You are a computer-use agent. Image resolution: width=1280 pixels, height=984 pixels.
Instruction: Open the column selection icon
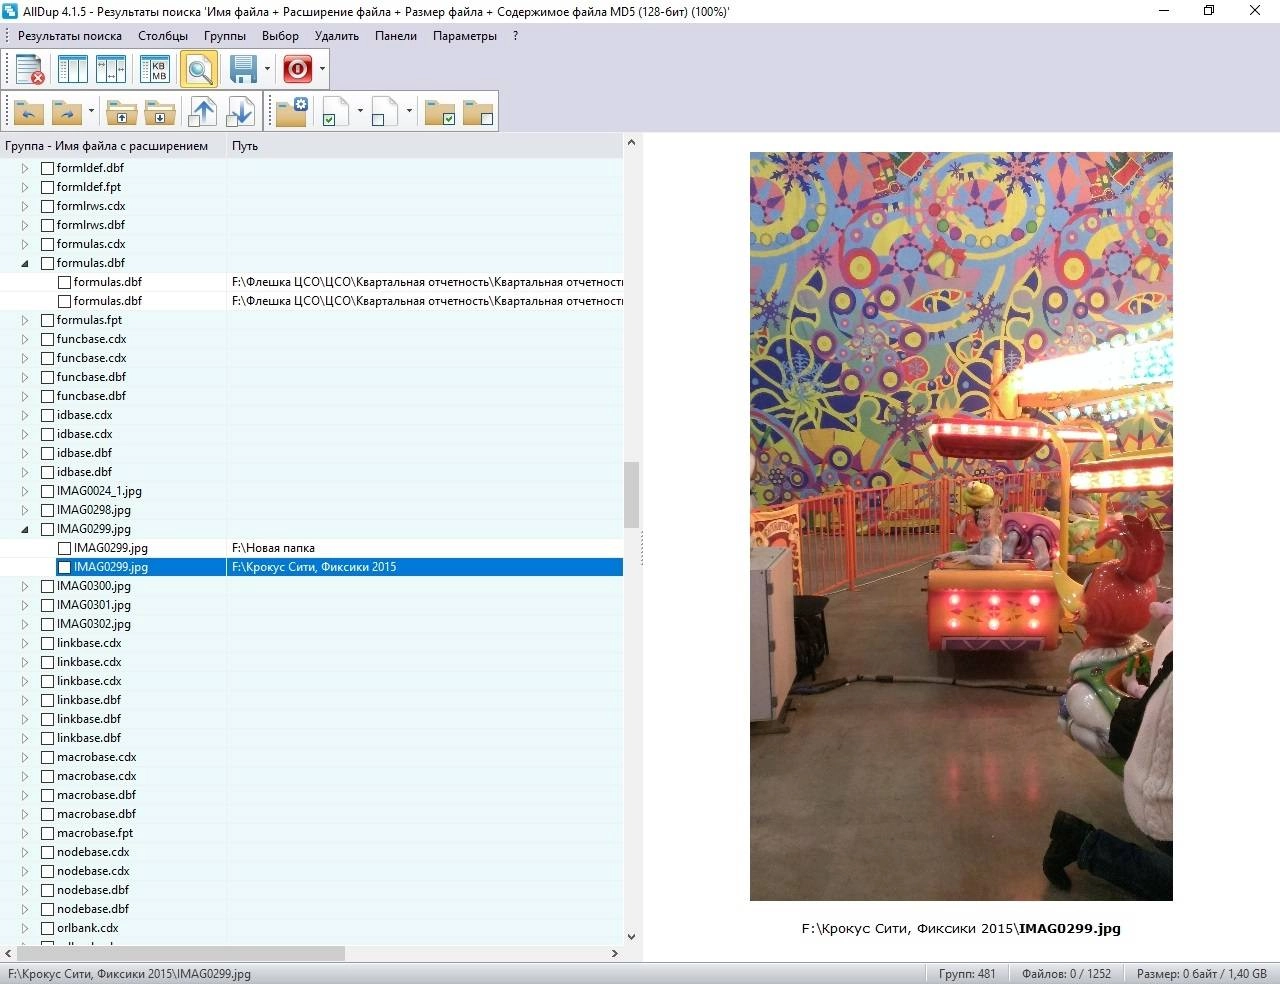(x=72, y=69)
